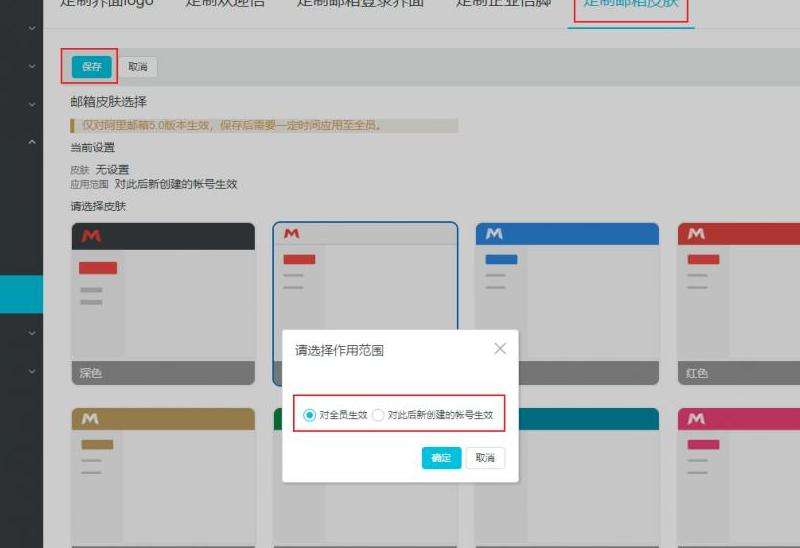Image resolution: width=800 pixels, height=548 pixels.
Task: Confirm the scope dialog with 确定
Action: pyautogui.click(x=441, y=458)
